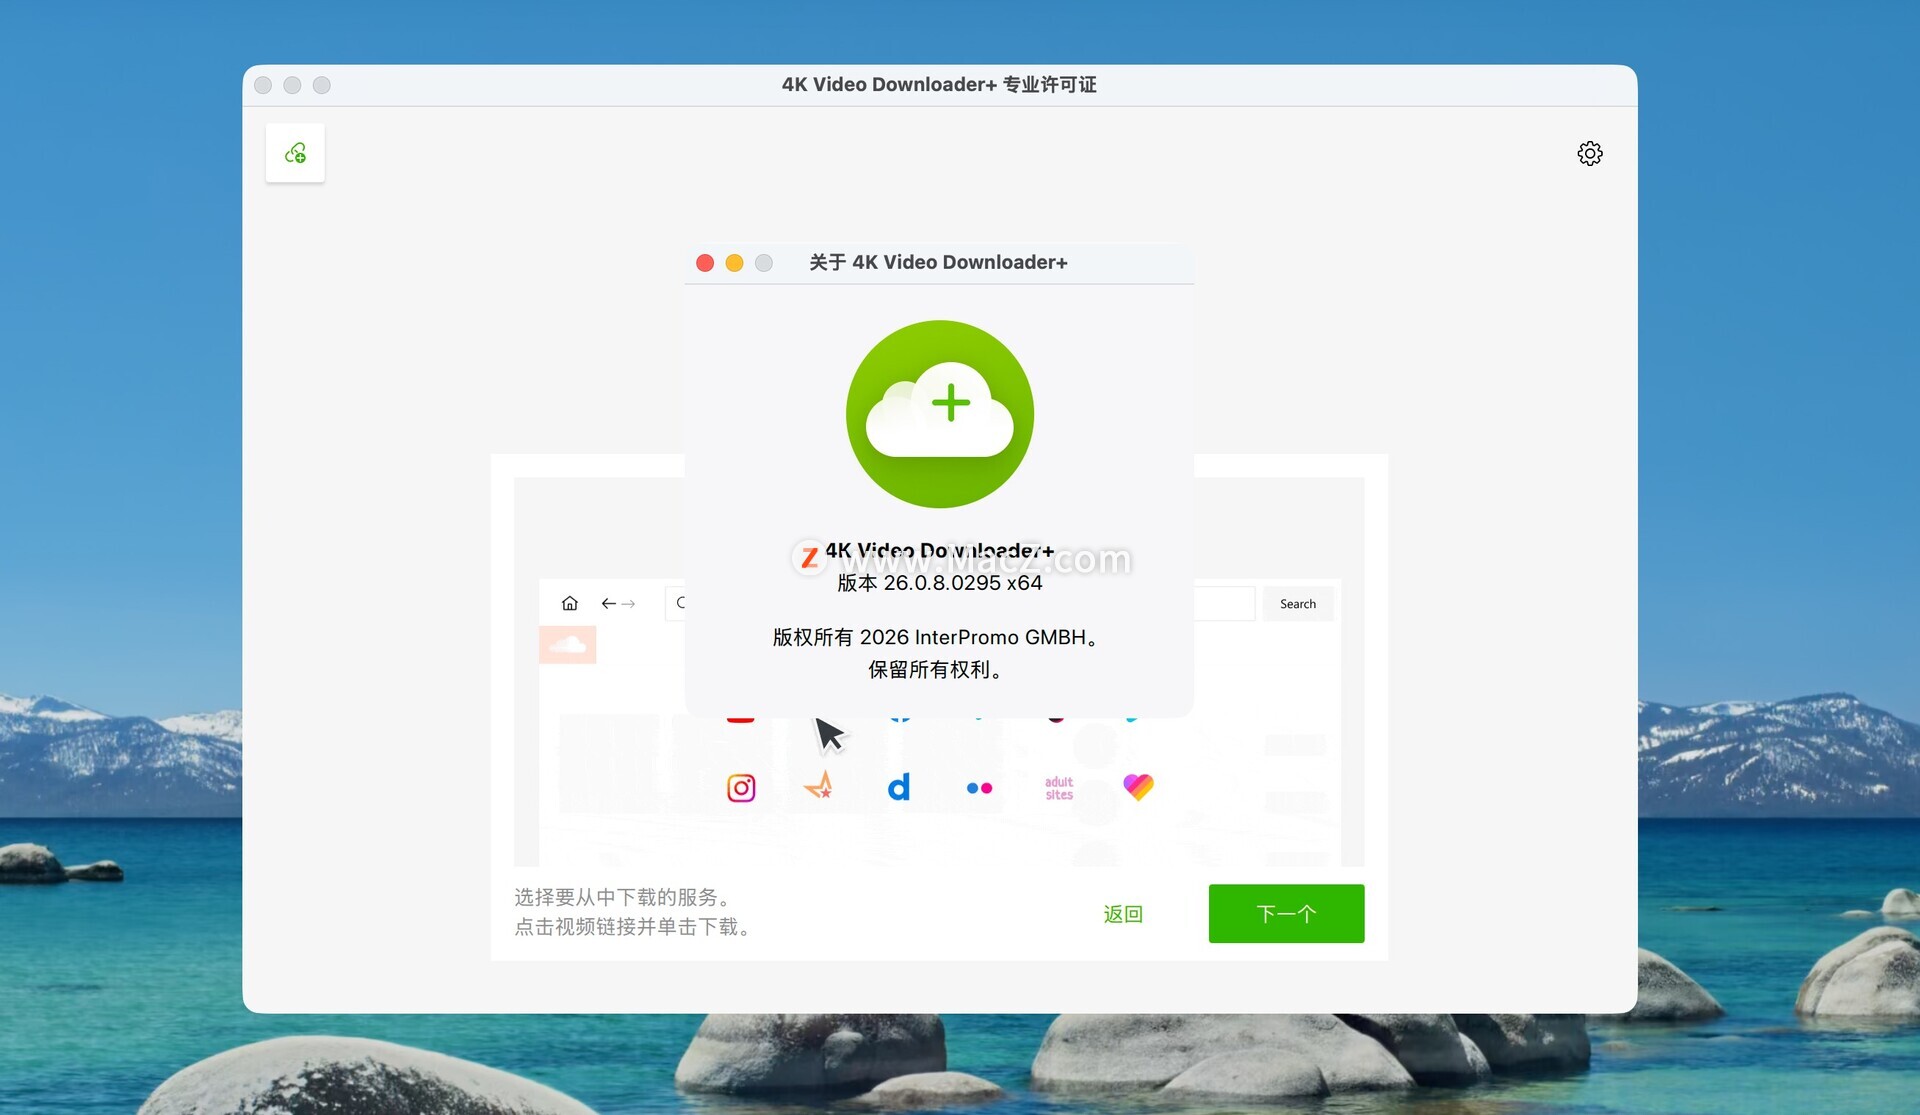Choose the Dailymotion blue d icon
The width and height of the screenshot is (1920, 1115).
click(899, 787)
